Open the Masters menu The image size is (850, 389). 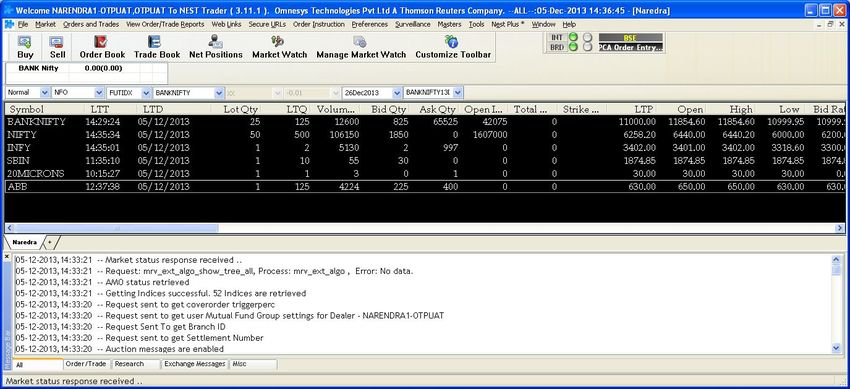pyautogui.click(x=449, y=24)
